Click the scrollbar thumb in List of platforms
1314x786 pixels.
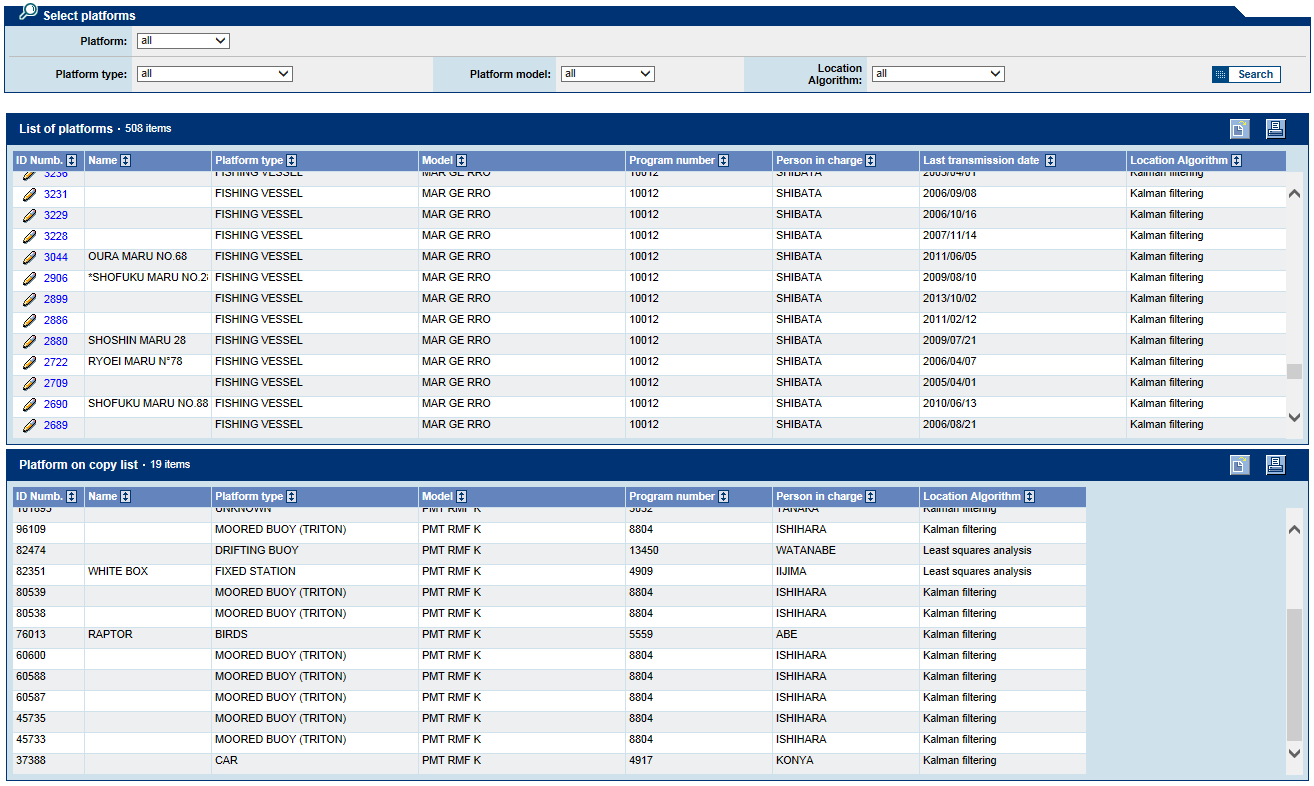click(1294, 371)
